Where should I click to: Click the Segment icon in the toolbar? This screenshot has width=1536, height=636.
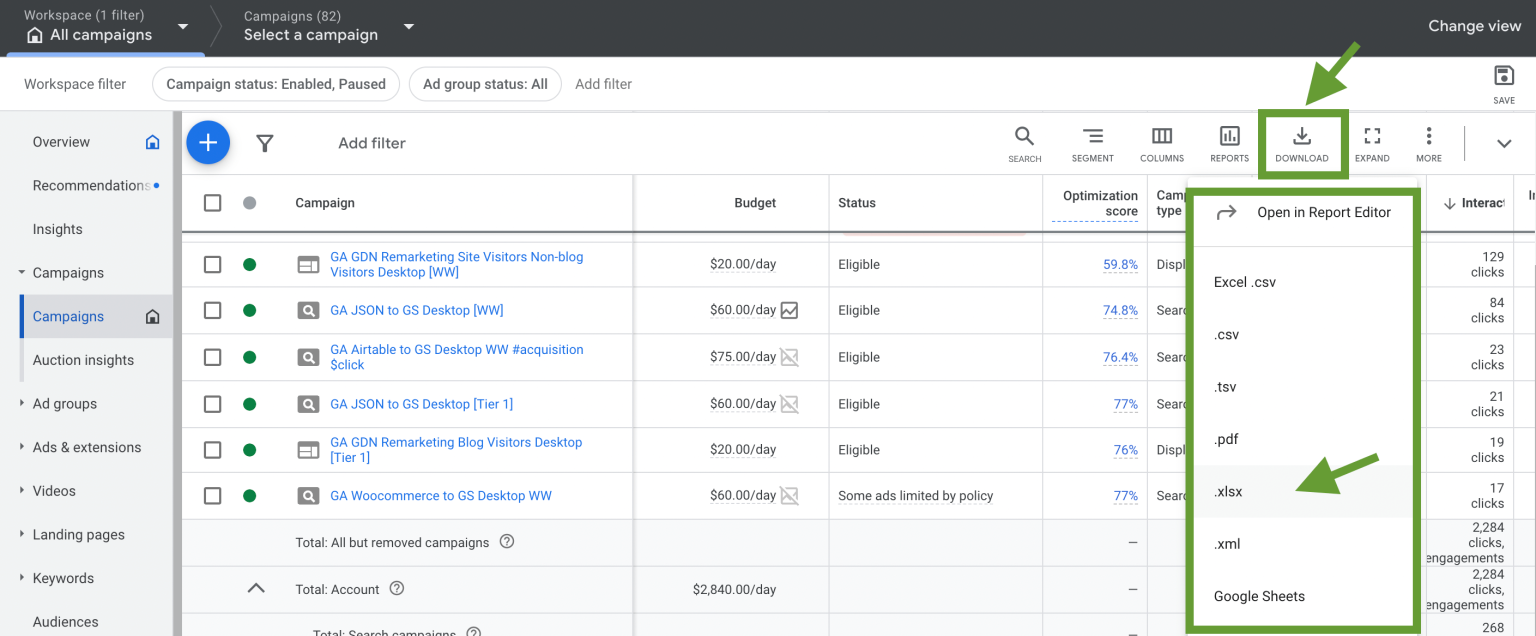click(1092, 143)
